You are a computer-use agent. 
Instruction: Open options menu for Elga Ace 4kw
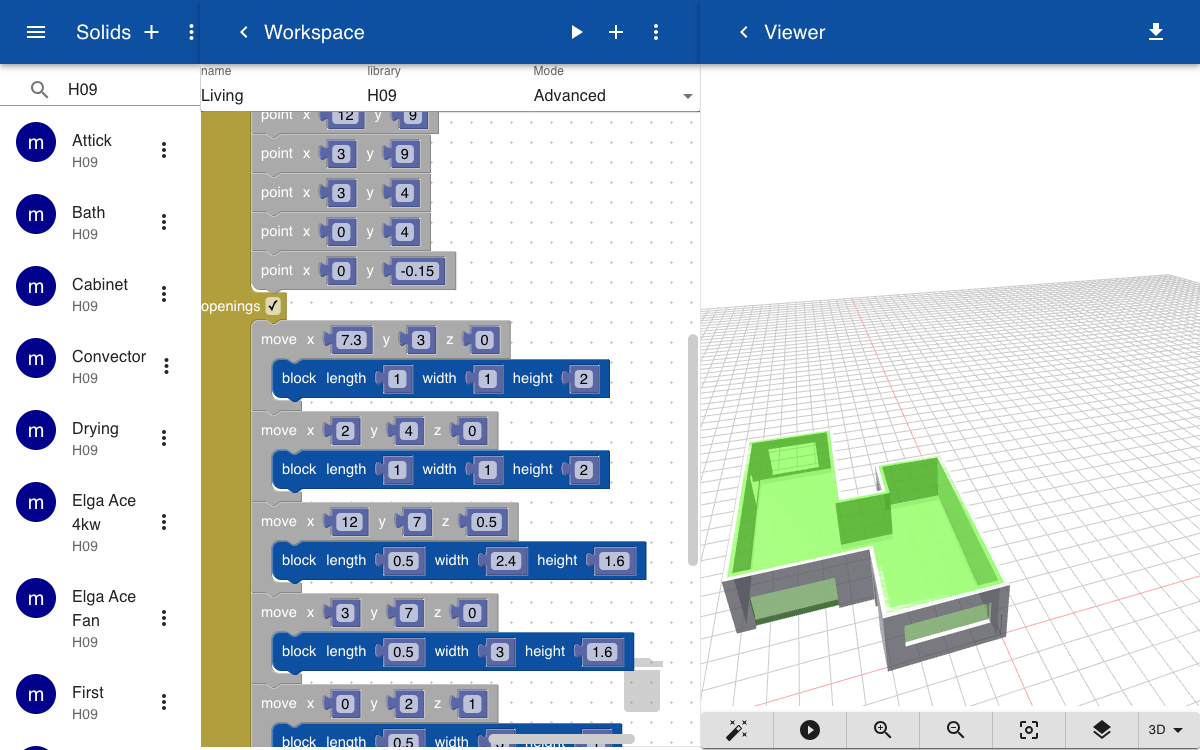164,522
